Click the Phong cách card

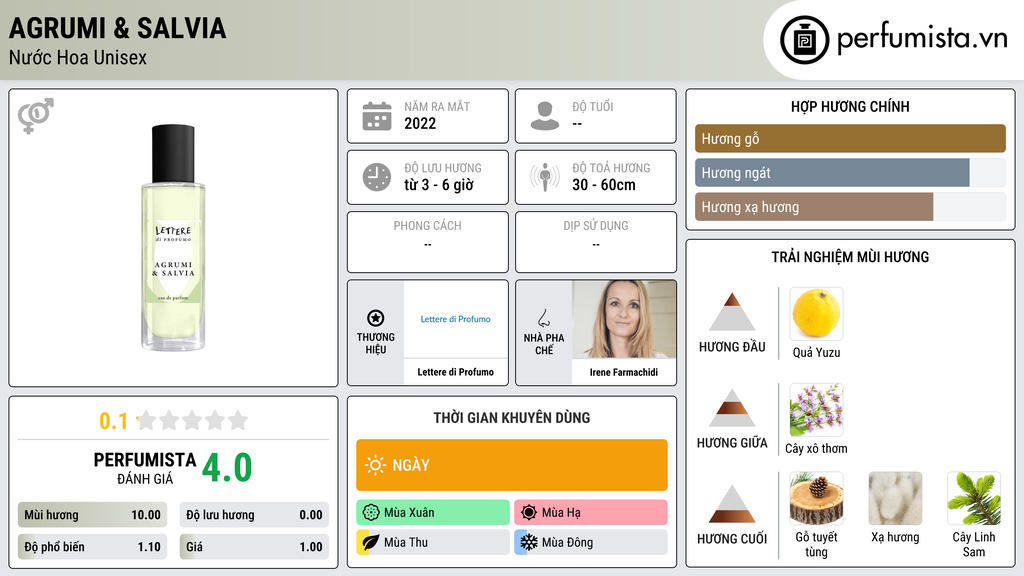428,242
